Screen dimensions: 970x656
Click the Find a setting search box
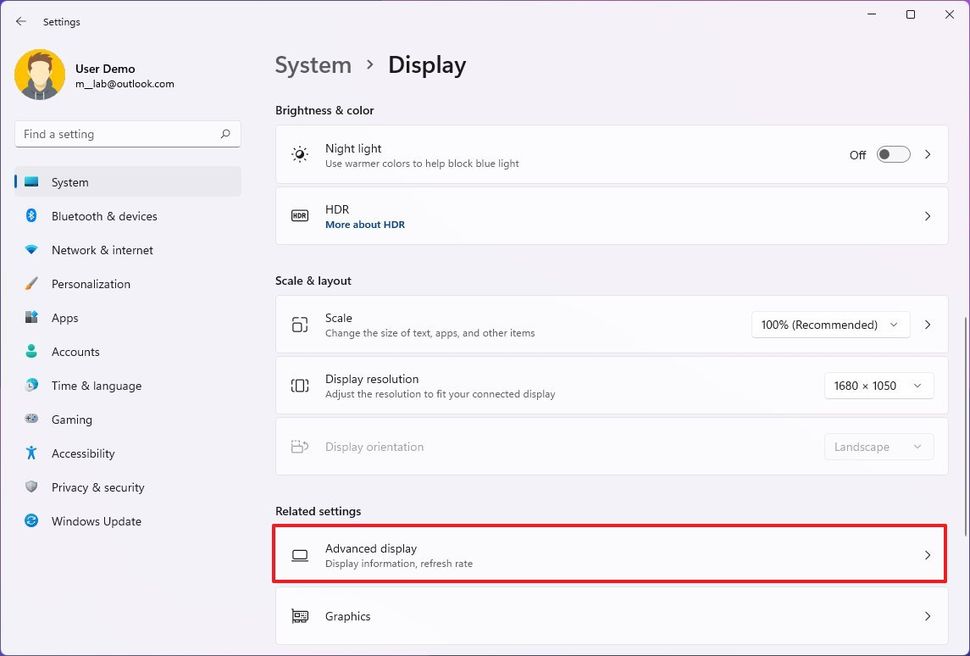(x=115, y=134)
